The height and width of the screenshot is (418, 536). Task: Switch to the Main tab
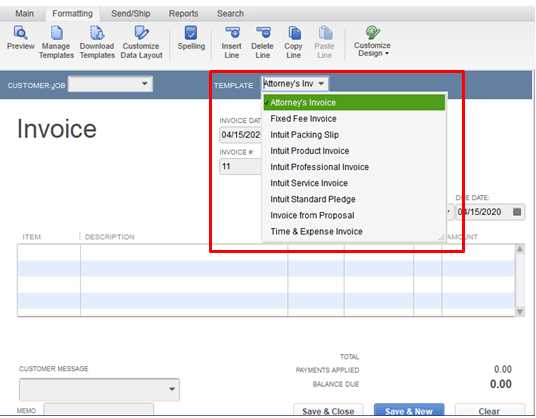[x=25, y=13]
